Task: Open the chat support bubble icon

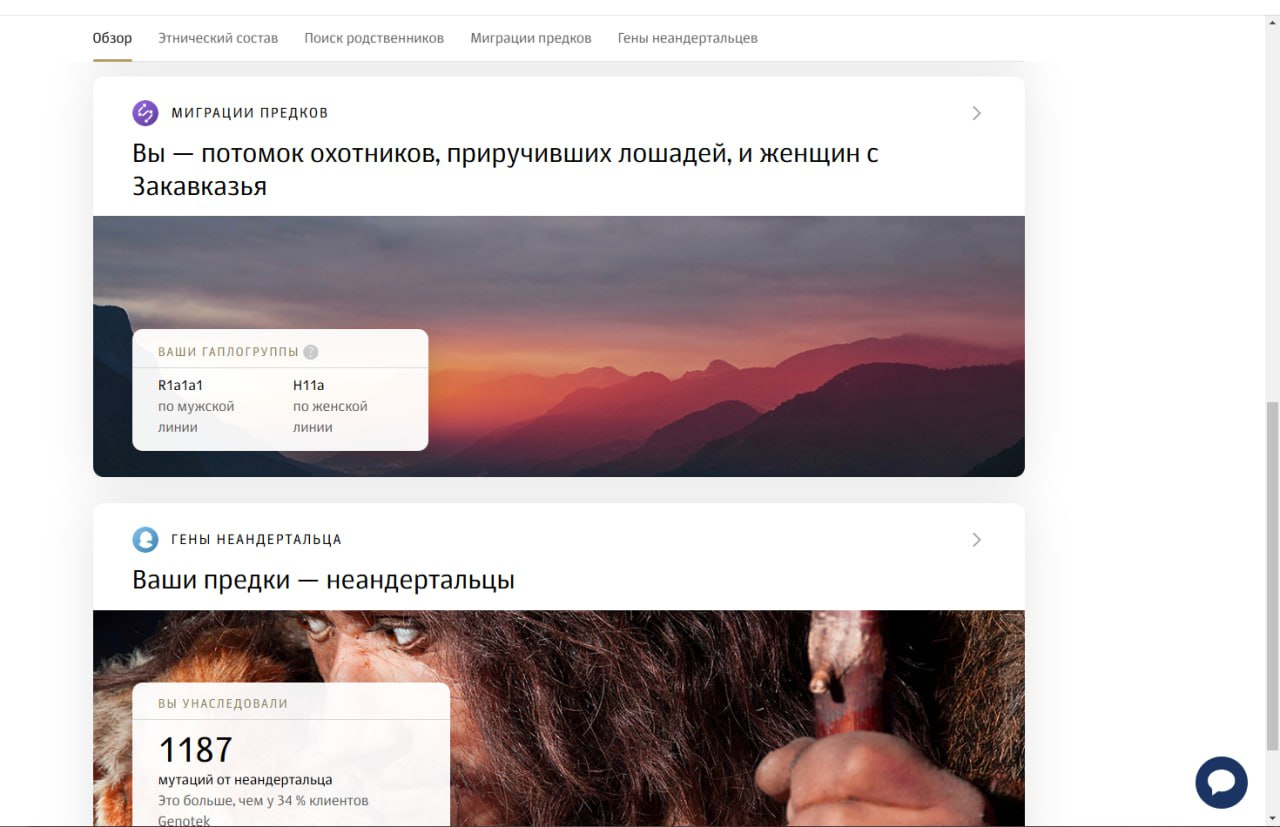Action: click(1221, 782)
